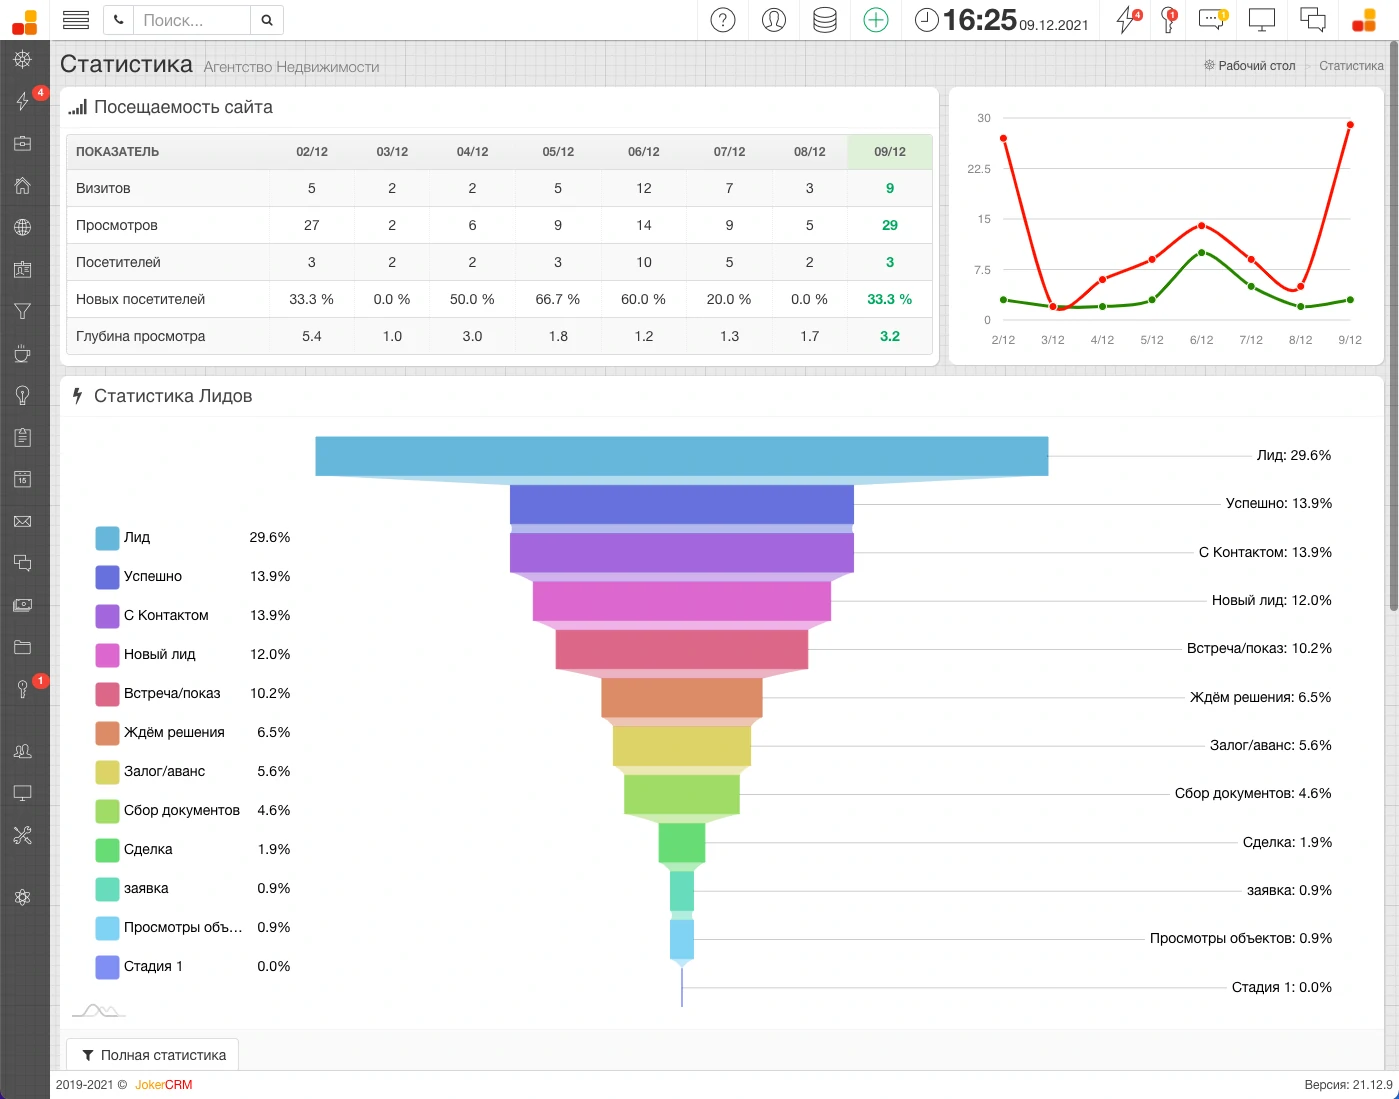Image resolution: width=1399 pixels, height=1099 pixels.
Task: Open the wrench tools icon in sidebar
Action: click(22, 835)
